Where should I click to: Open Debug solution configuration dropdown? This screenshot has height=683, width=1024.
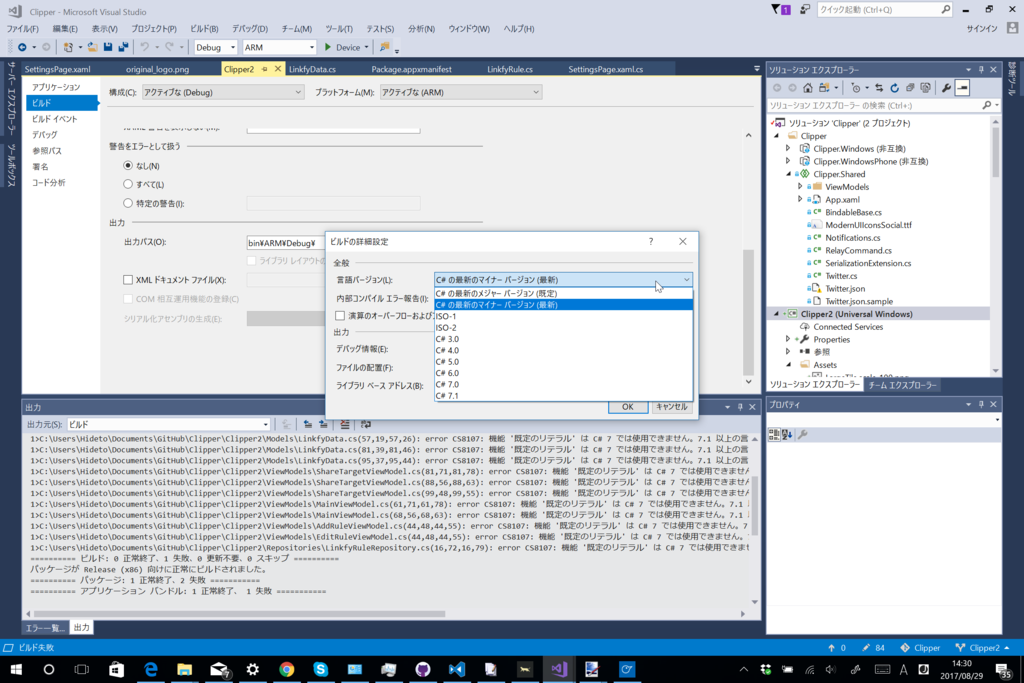click(216, 47)
